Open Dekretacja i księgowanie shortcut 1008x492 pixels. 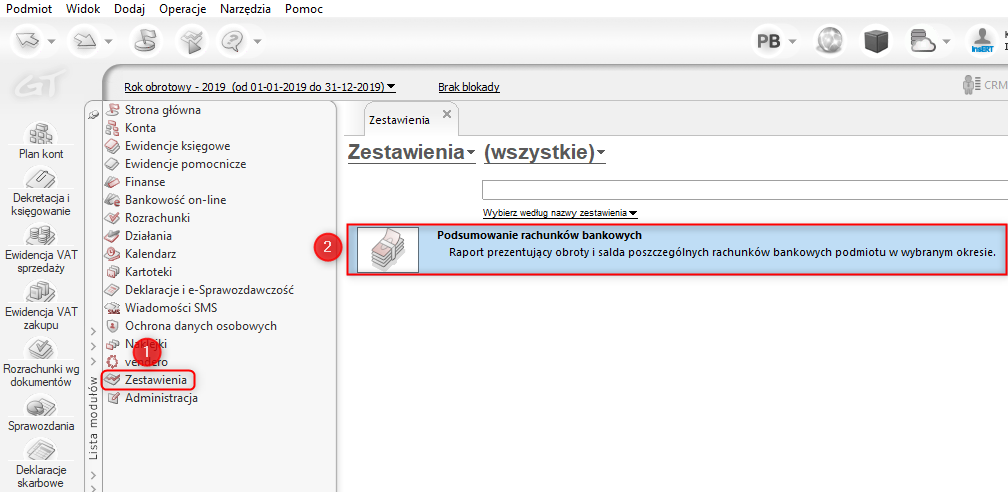[x=41, y=193]
